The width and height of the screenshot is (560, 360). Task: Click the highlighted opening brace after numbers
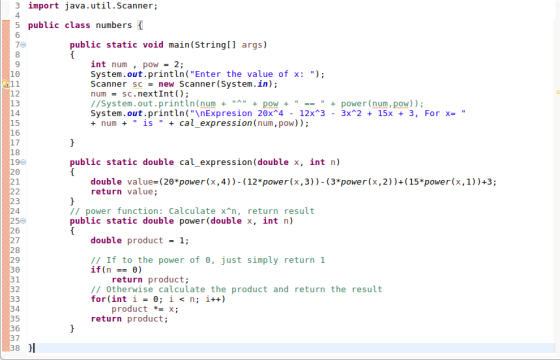140,25
